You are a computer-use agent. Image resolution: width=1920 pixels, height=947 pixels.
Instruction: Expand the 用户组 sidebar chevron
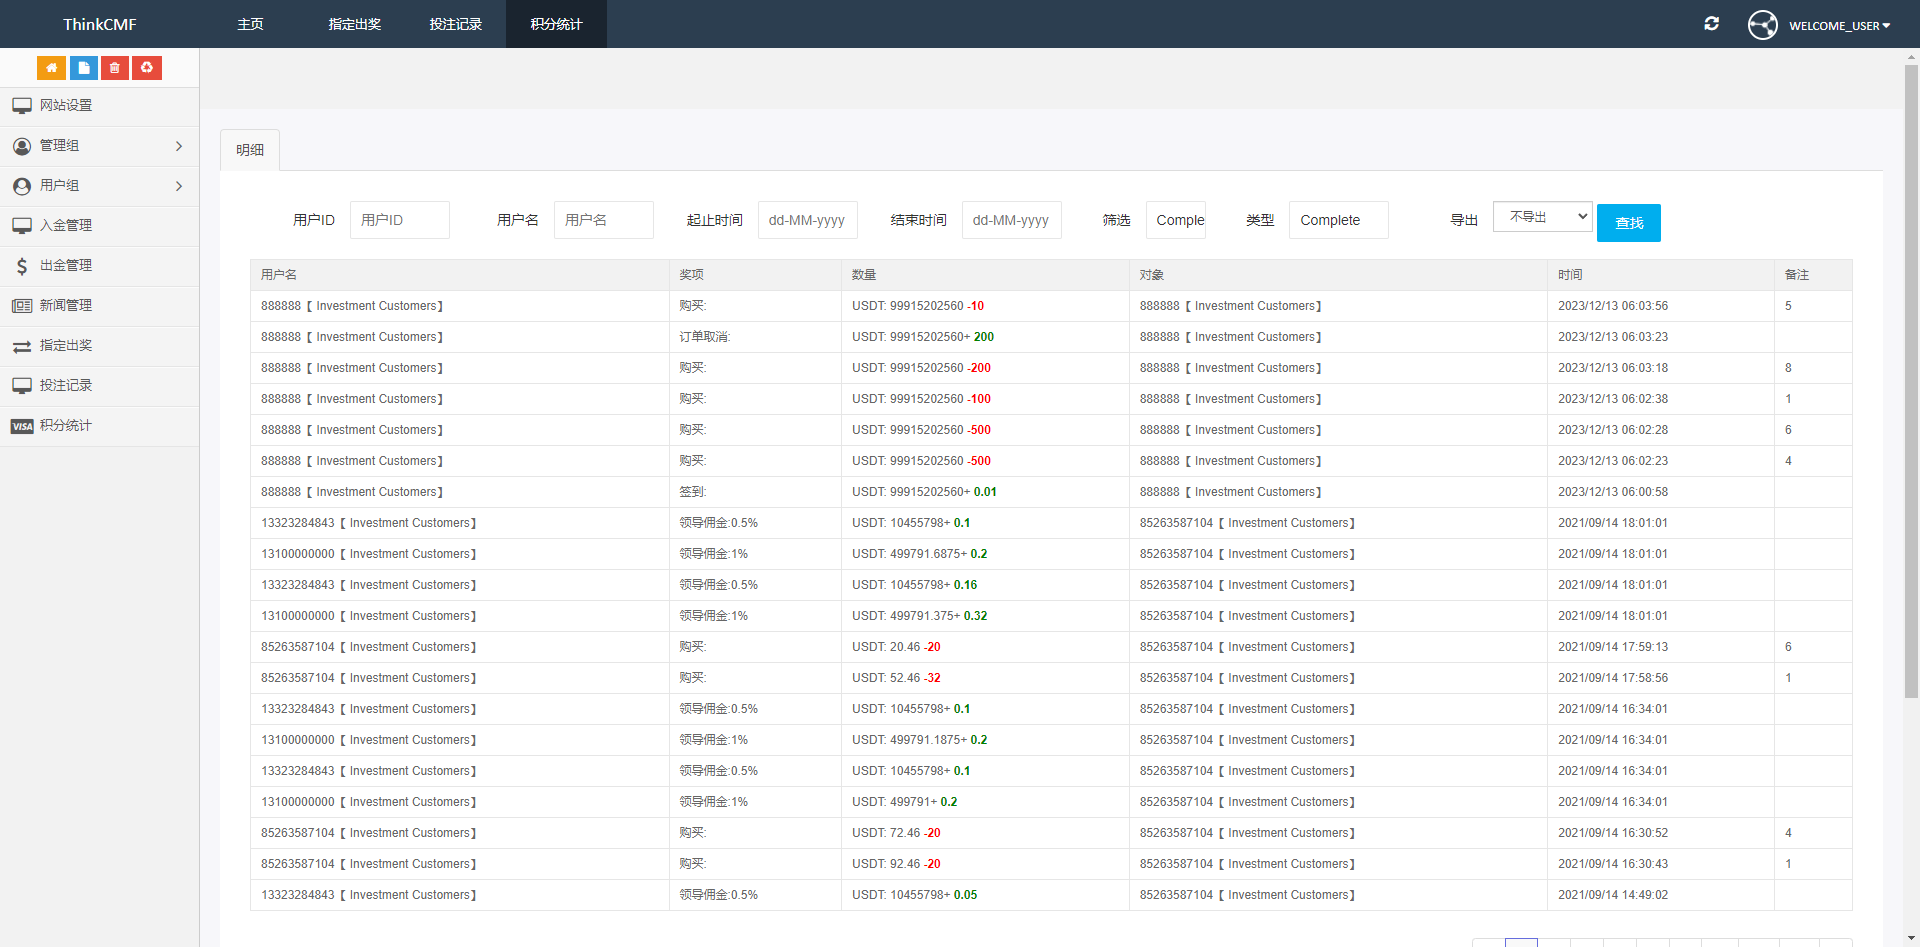click(x=179, y=186)
